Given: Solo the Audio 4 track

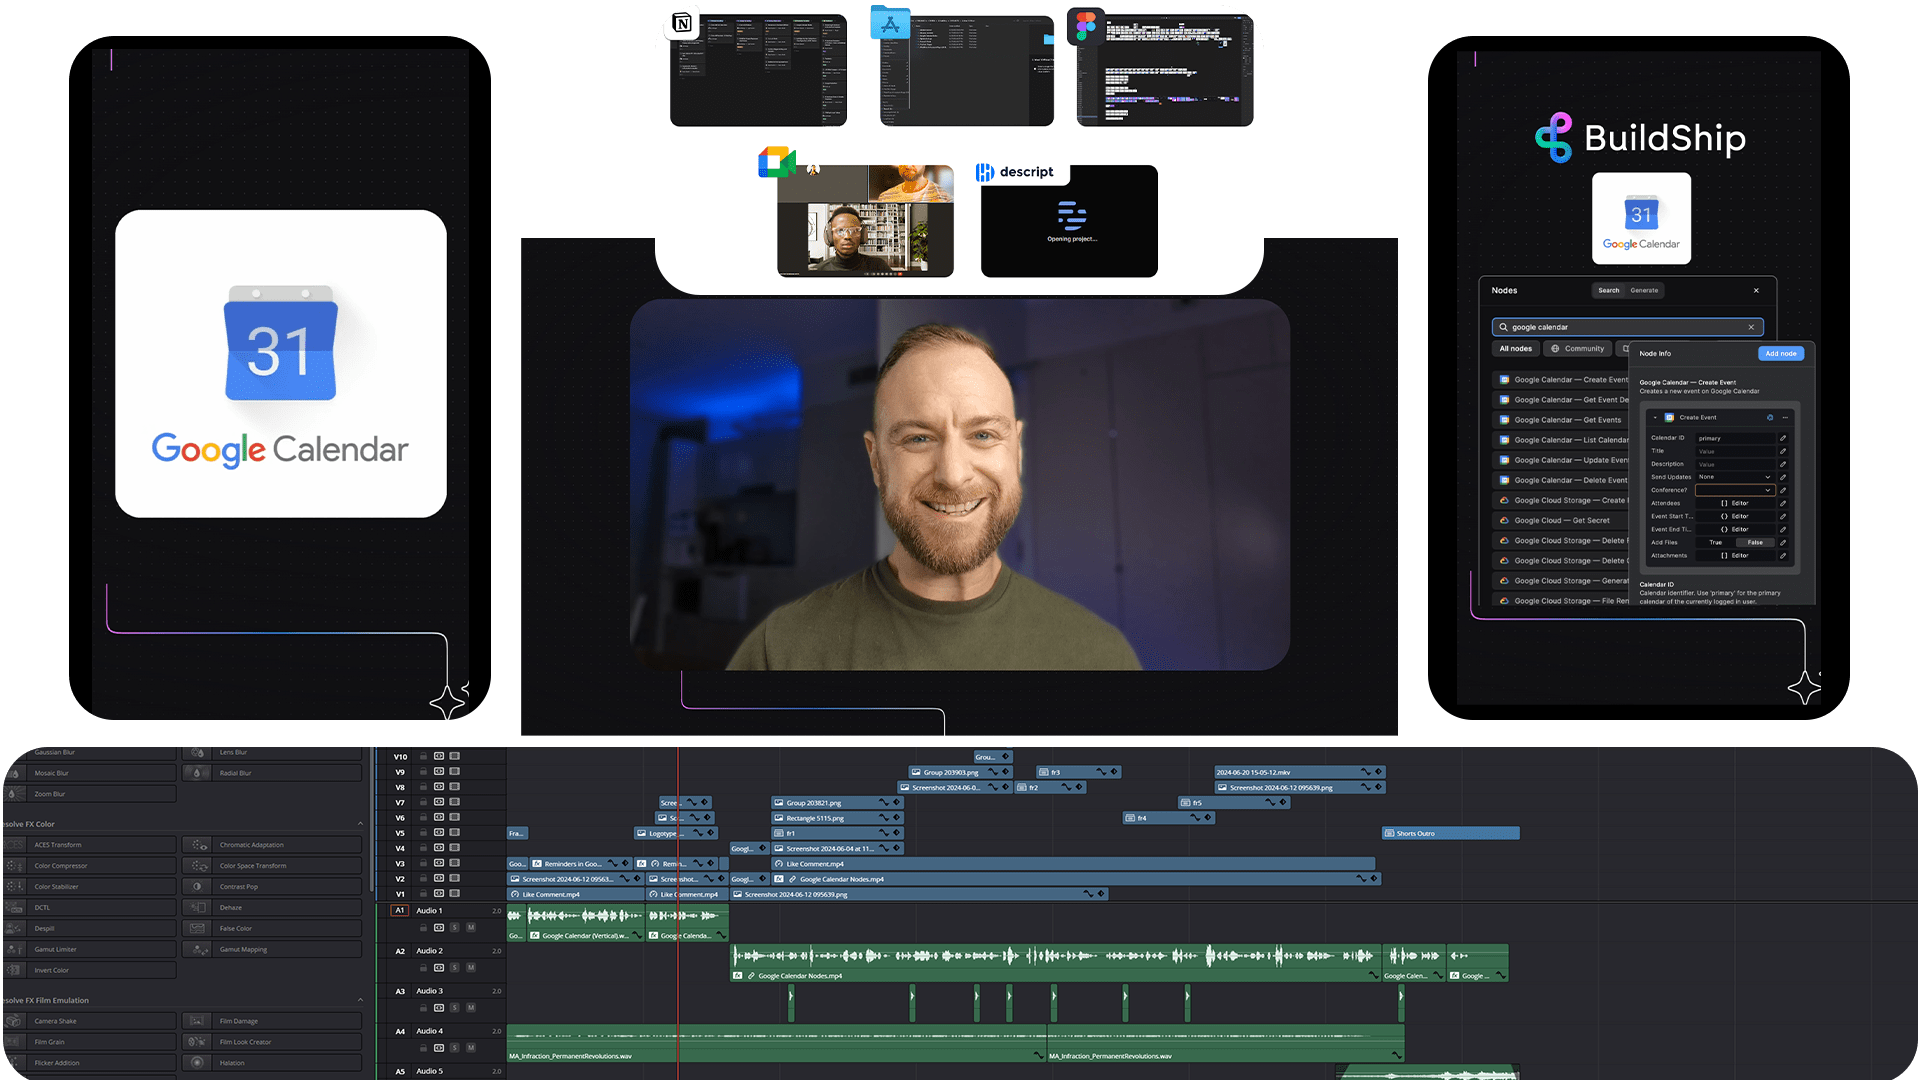Looking at the screenshot, I should pyautogui.click(x=454, y=1048).
